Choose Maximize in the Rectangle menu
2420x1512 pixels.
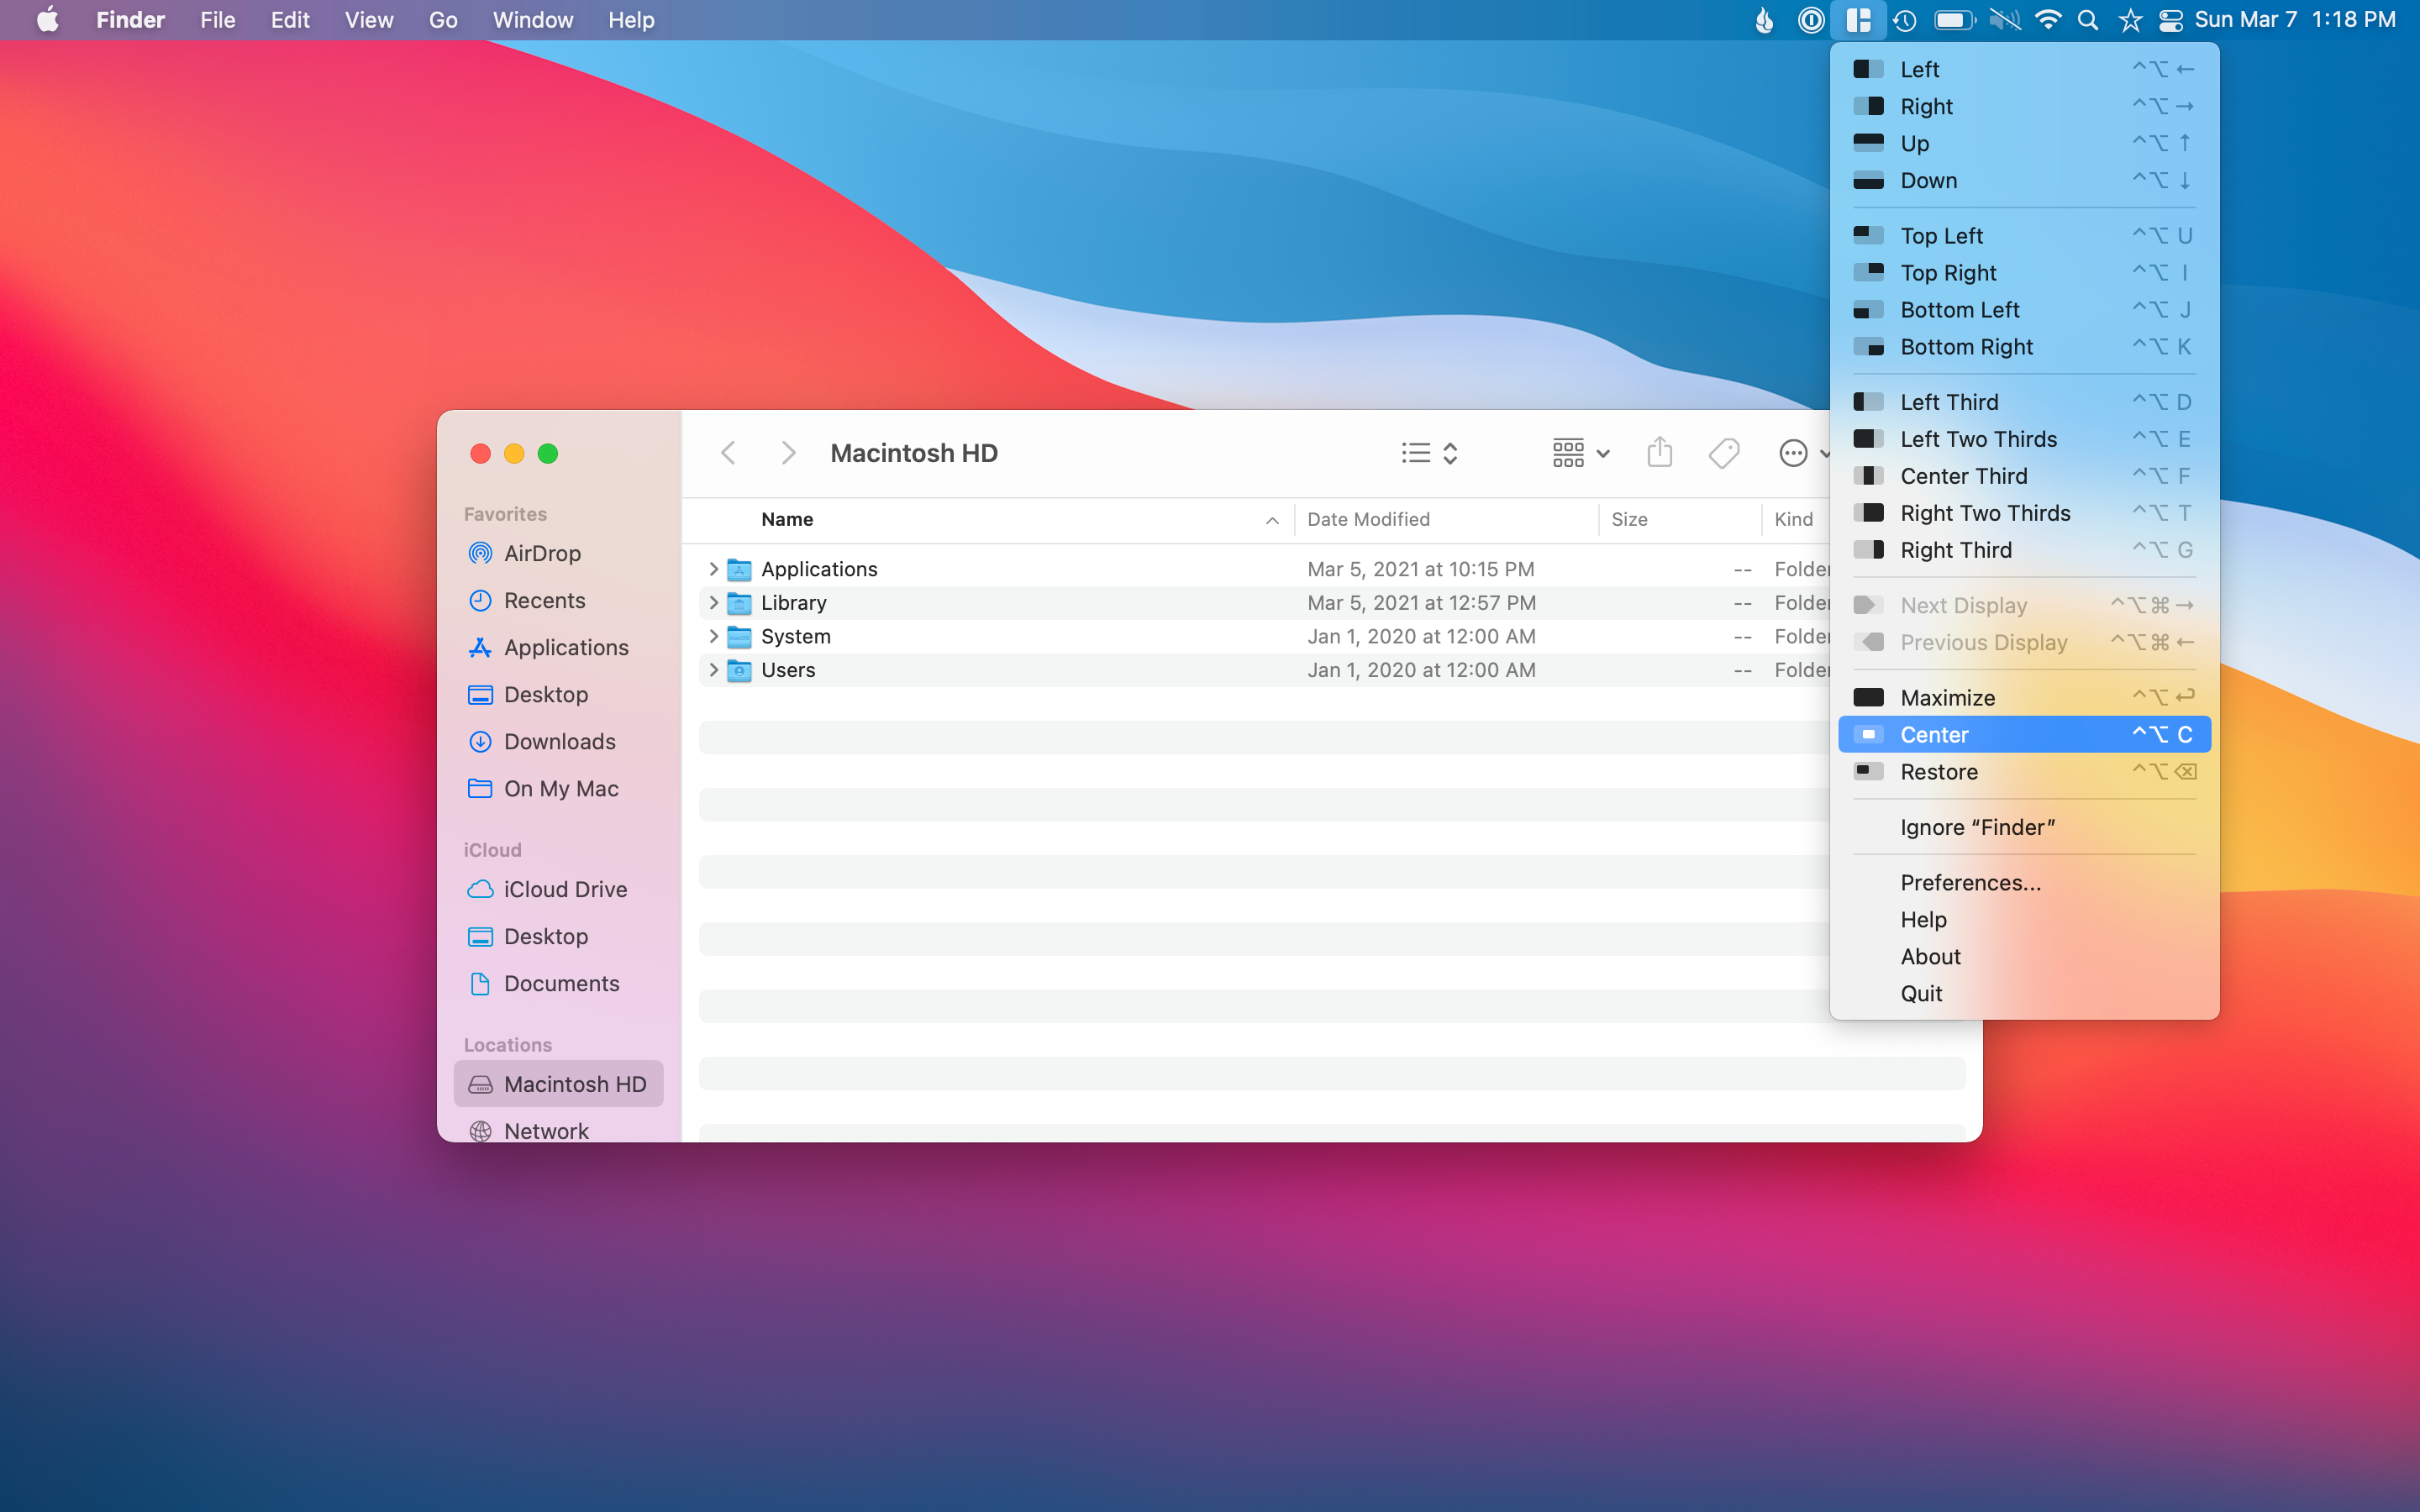click(x=2024, y=697)
